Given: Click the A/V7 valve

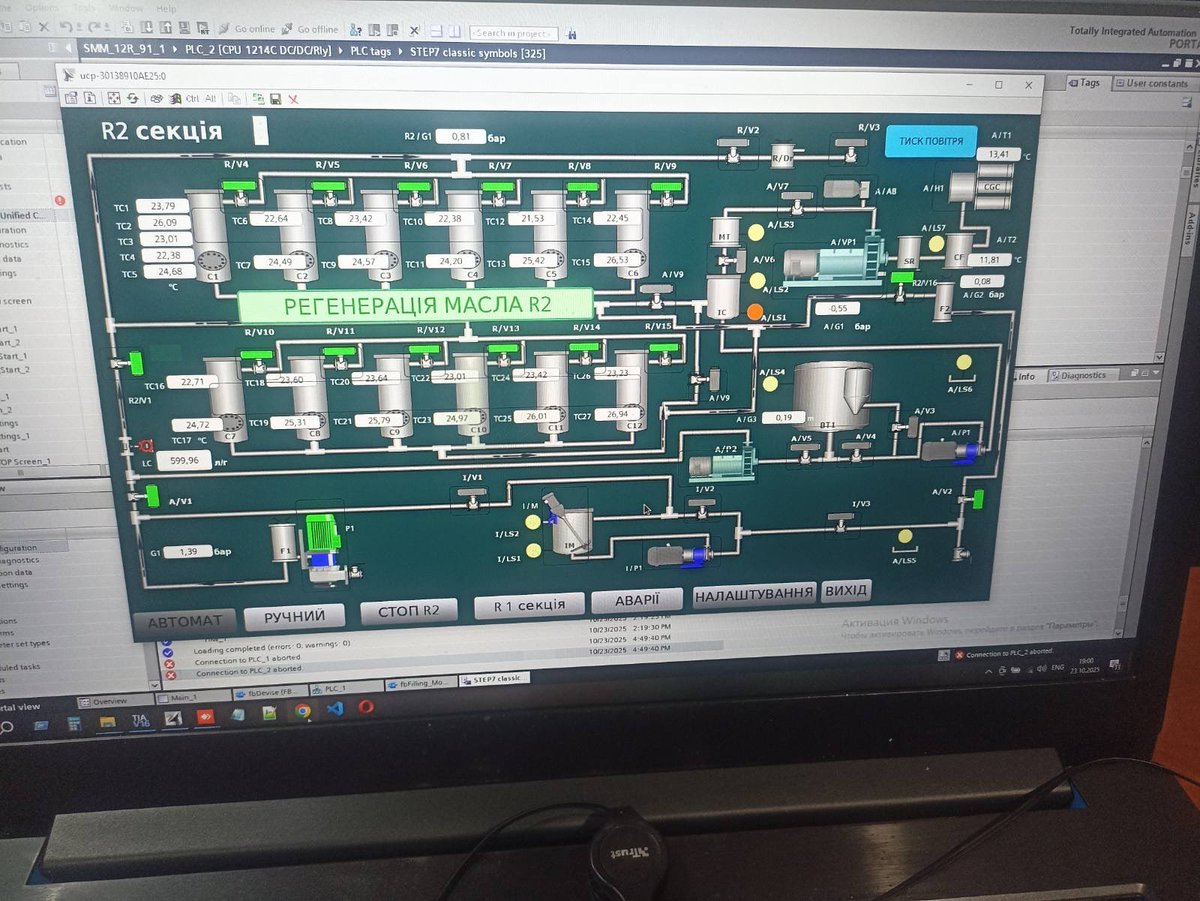Looking at the screenshot, I should (797, 205).
